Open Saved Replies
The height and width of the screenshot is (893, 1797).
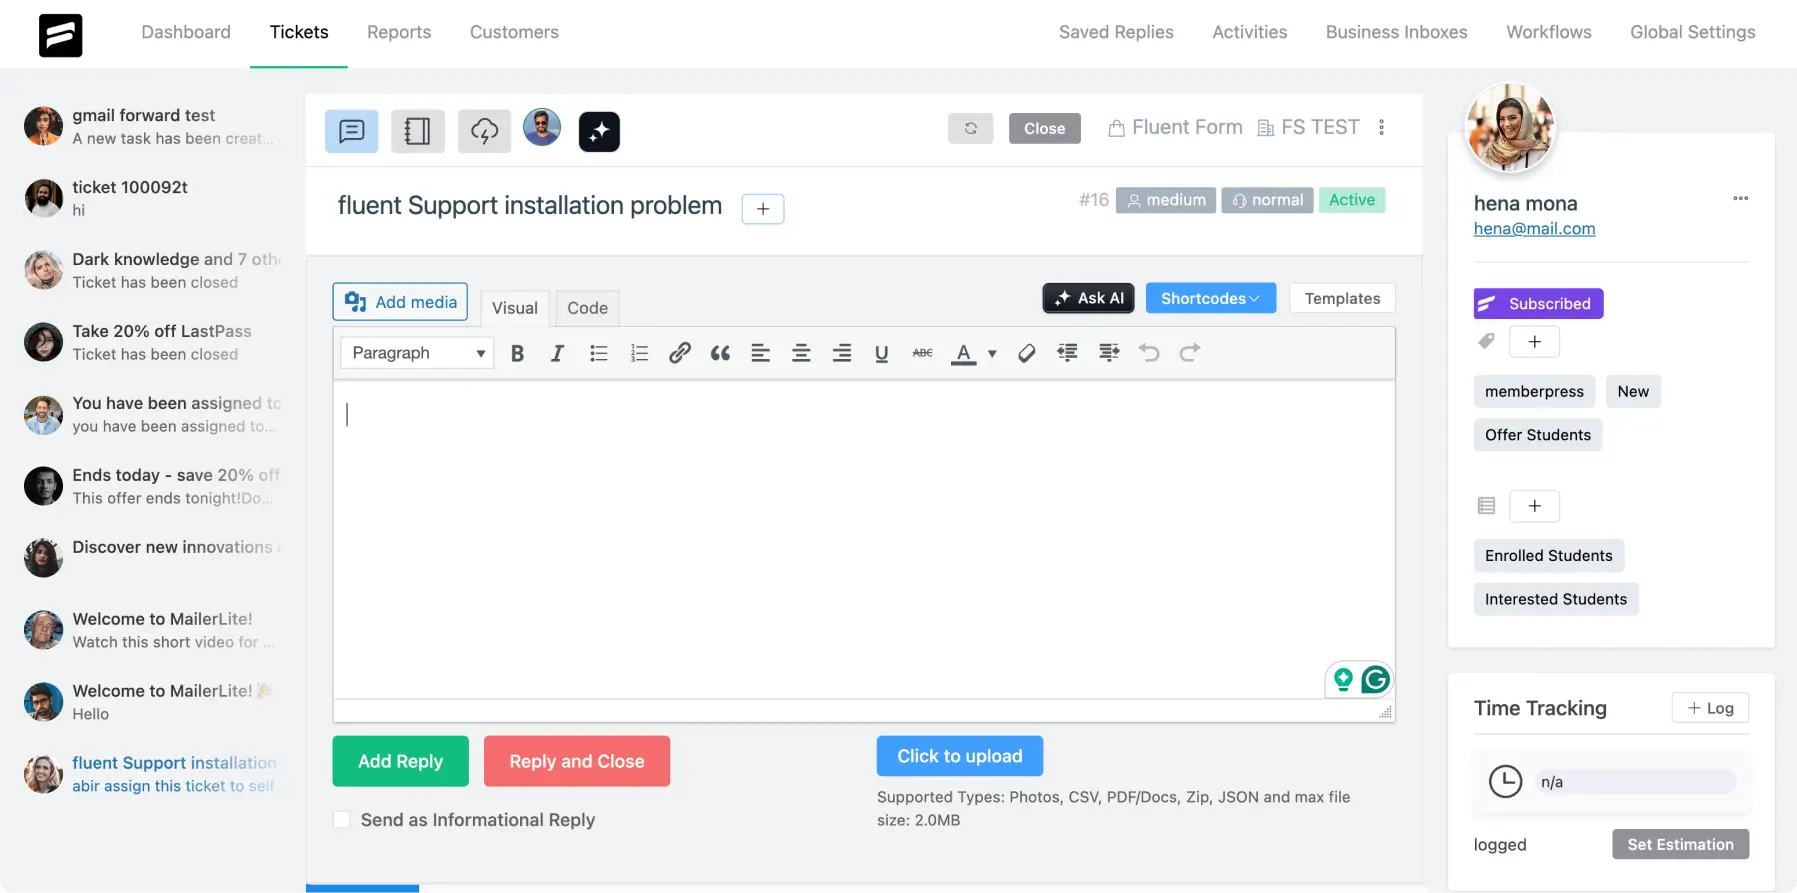[1116, 32]
